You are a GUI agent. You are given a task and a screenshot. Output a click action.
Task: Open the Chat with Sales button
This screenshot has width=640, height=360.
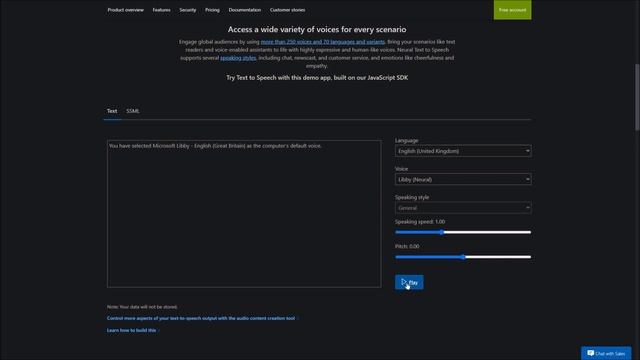tap(606, 353)
